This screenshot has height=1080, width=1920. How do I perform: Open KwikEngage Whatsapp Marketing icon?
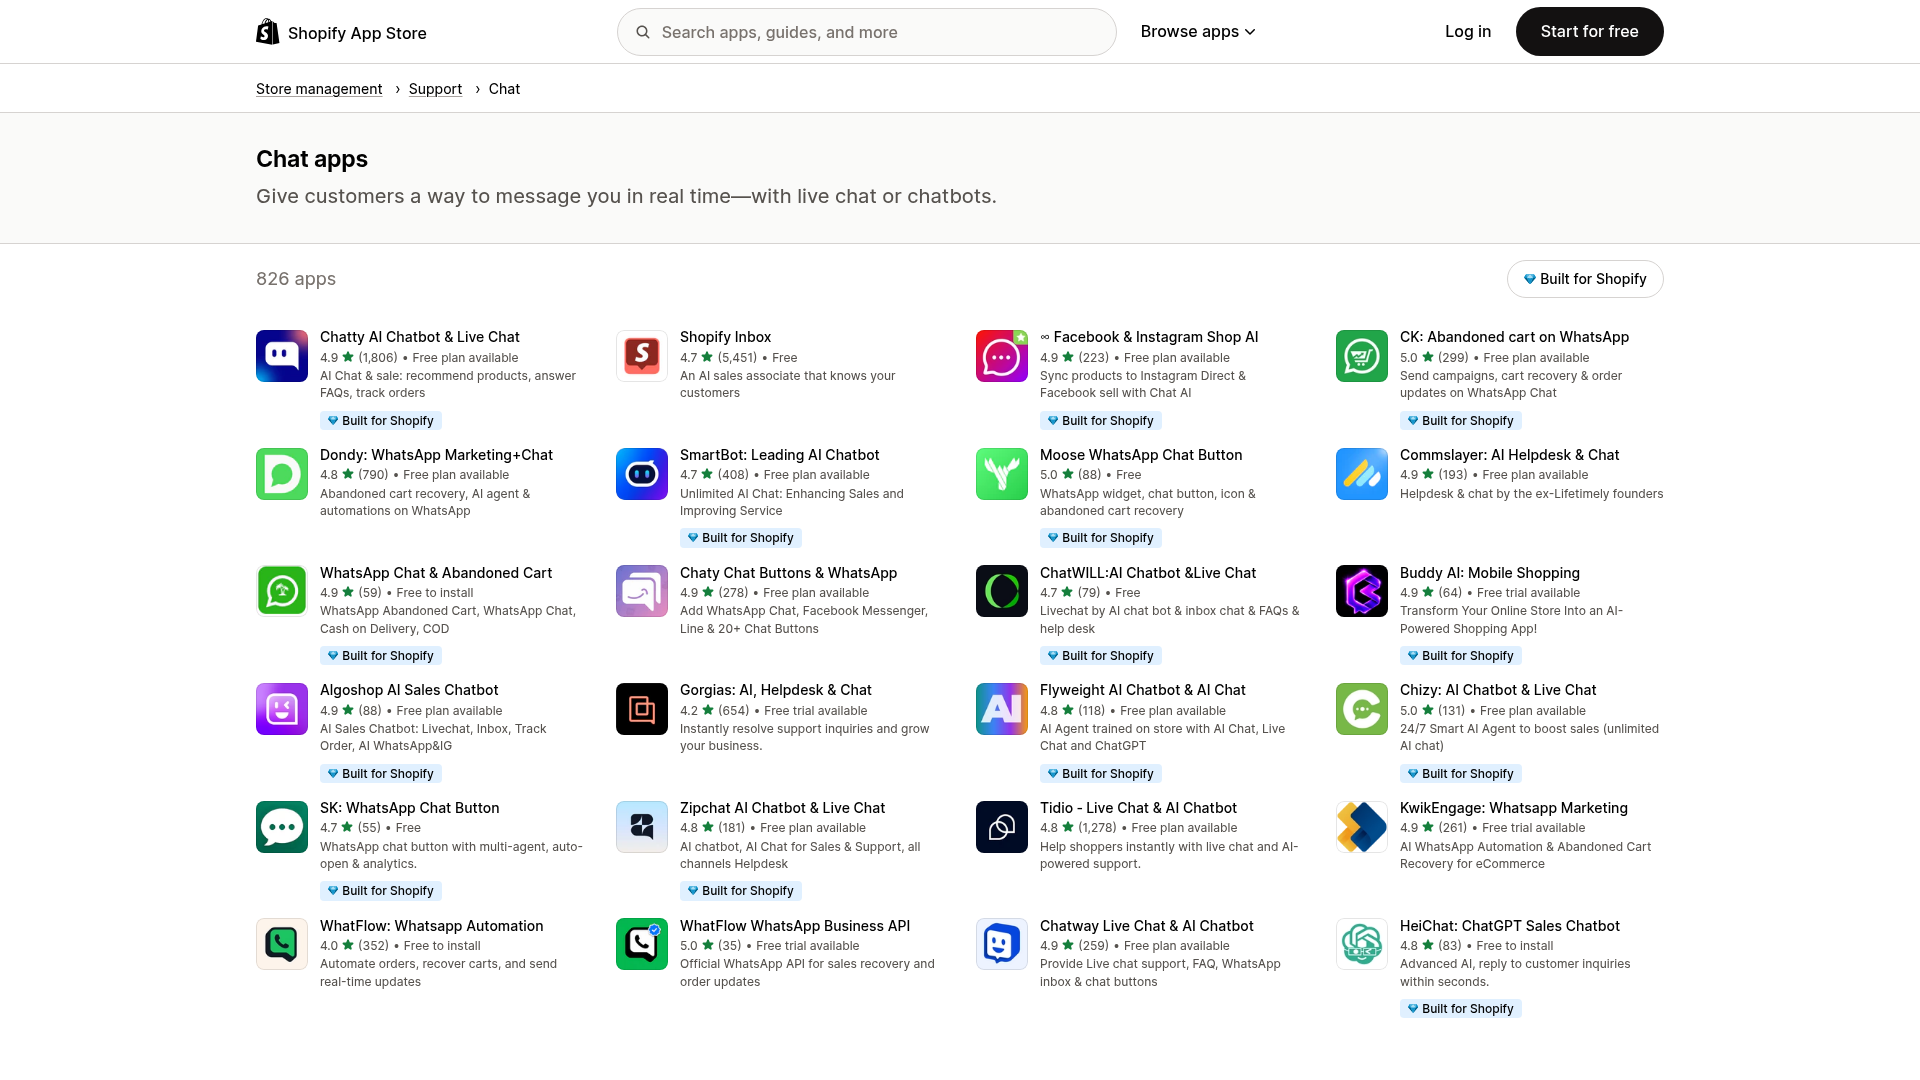pos(1362,827)
